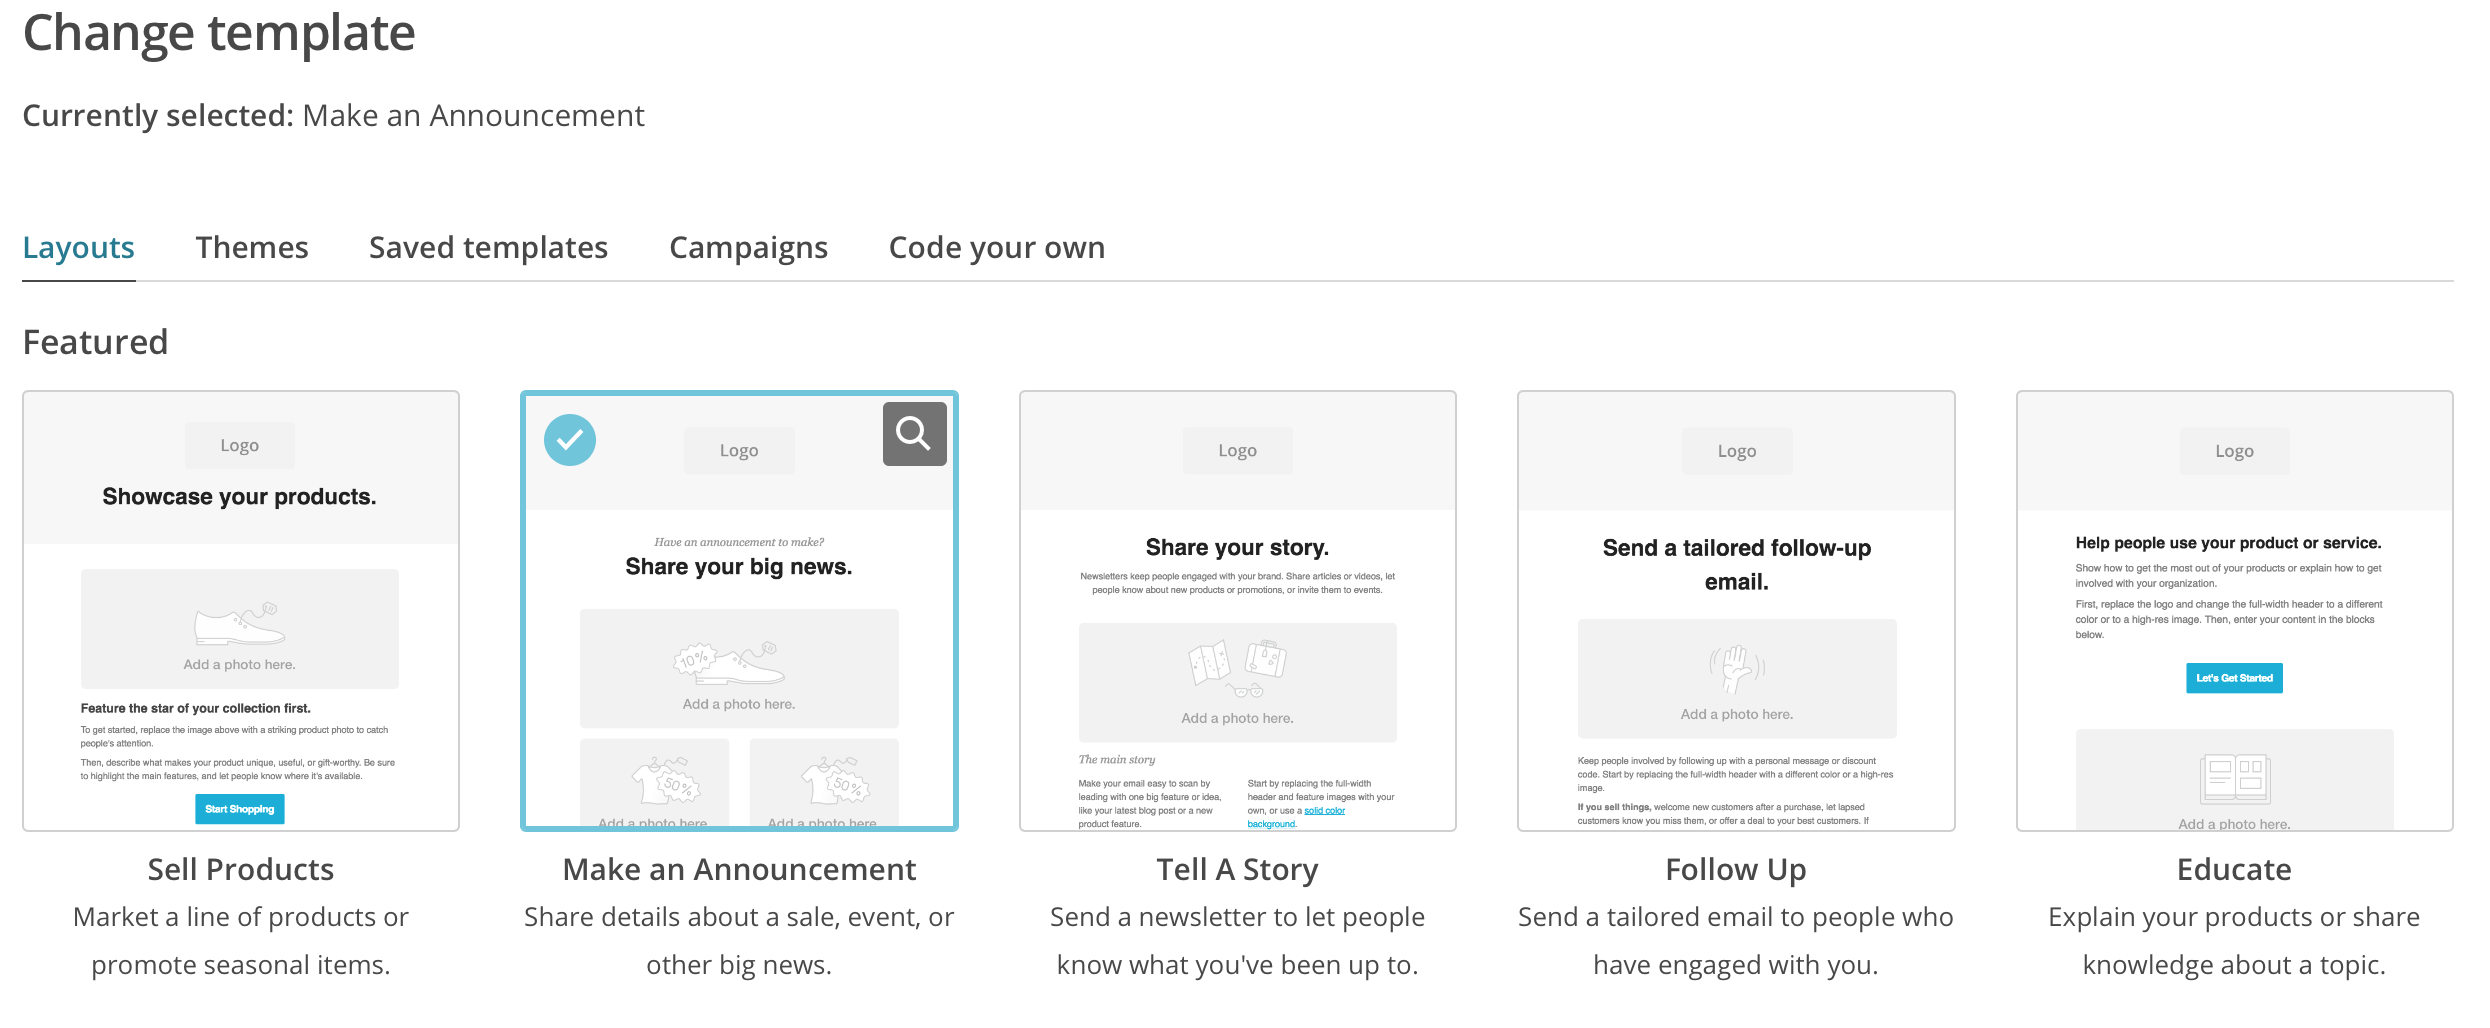Screen dimensions: 2490x1028
Task: Select the Educate template thumbnail
Action: [x=2234, y=610]
